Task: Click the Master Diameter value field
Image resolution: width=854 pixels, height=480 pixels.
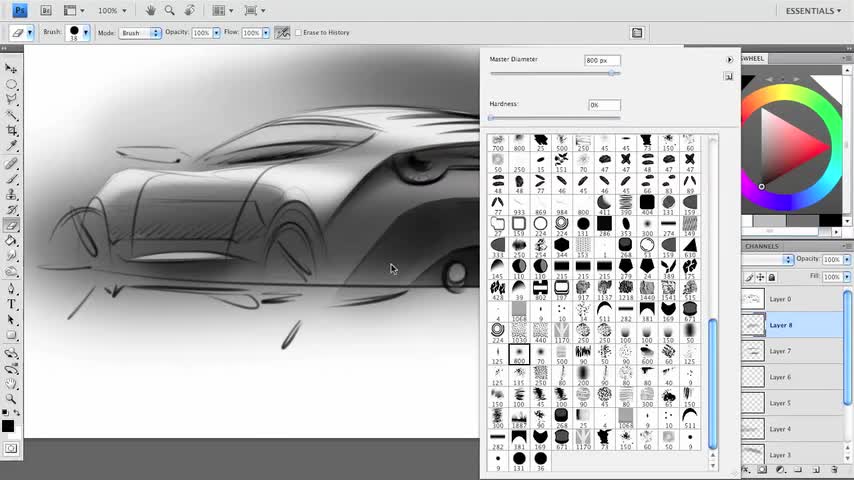Action: [x=602, y=60]
